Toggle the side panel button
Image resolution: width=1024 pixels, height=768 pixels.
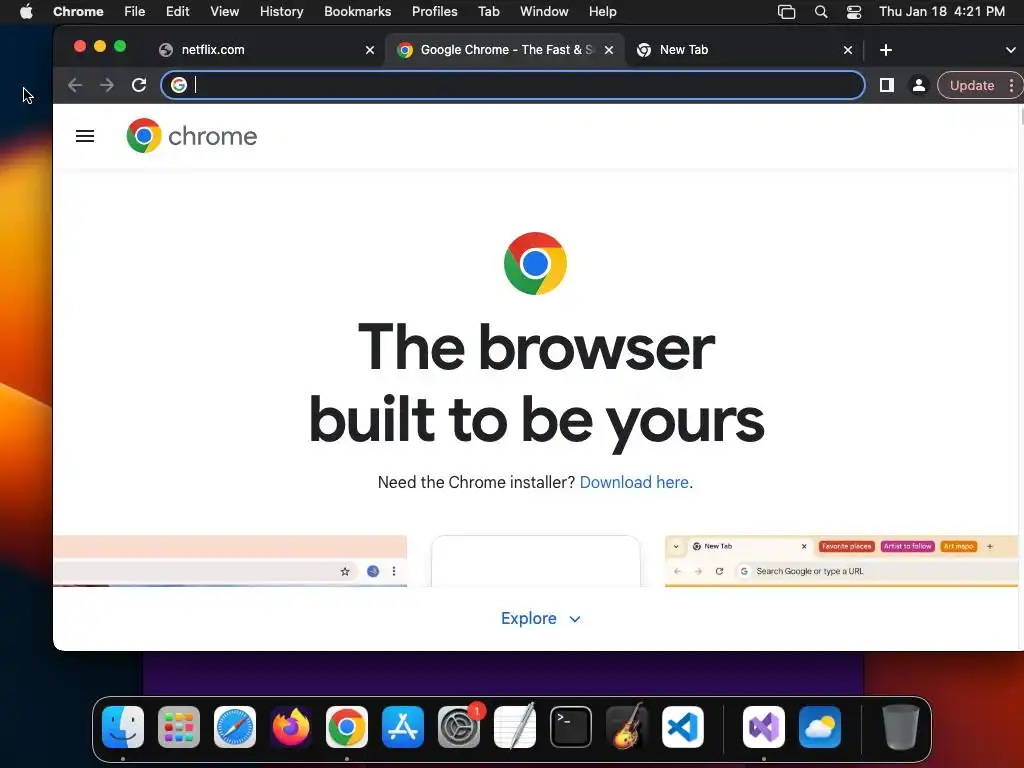tap(886, 85)
